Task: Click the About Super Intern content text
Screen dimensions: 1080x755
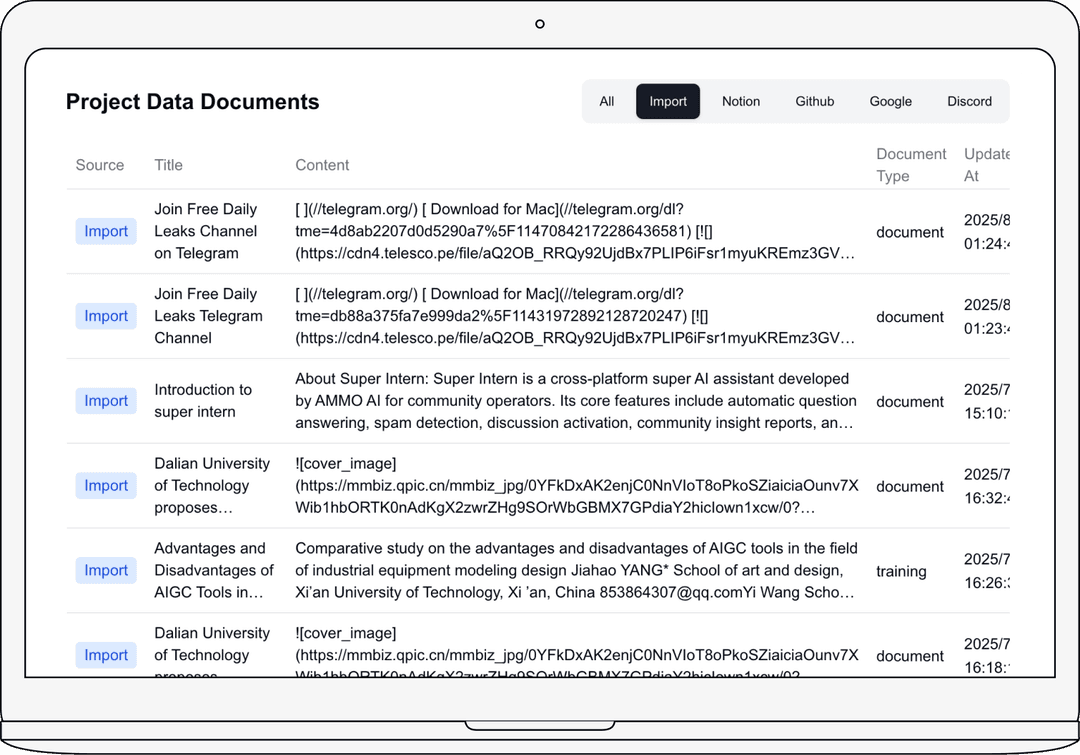Action: (x=575, y=401)
